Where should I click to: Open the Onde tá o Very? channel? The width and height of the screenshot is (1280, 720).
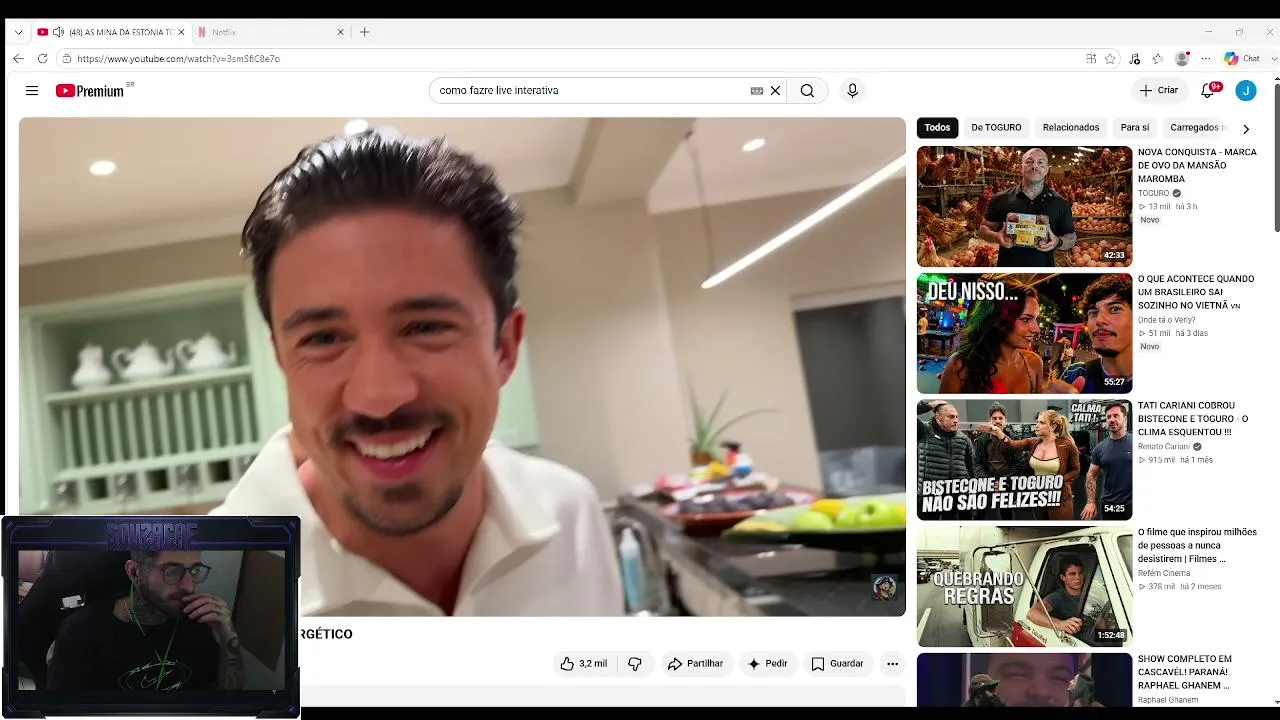point(1166,320)
